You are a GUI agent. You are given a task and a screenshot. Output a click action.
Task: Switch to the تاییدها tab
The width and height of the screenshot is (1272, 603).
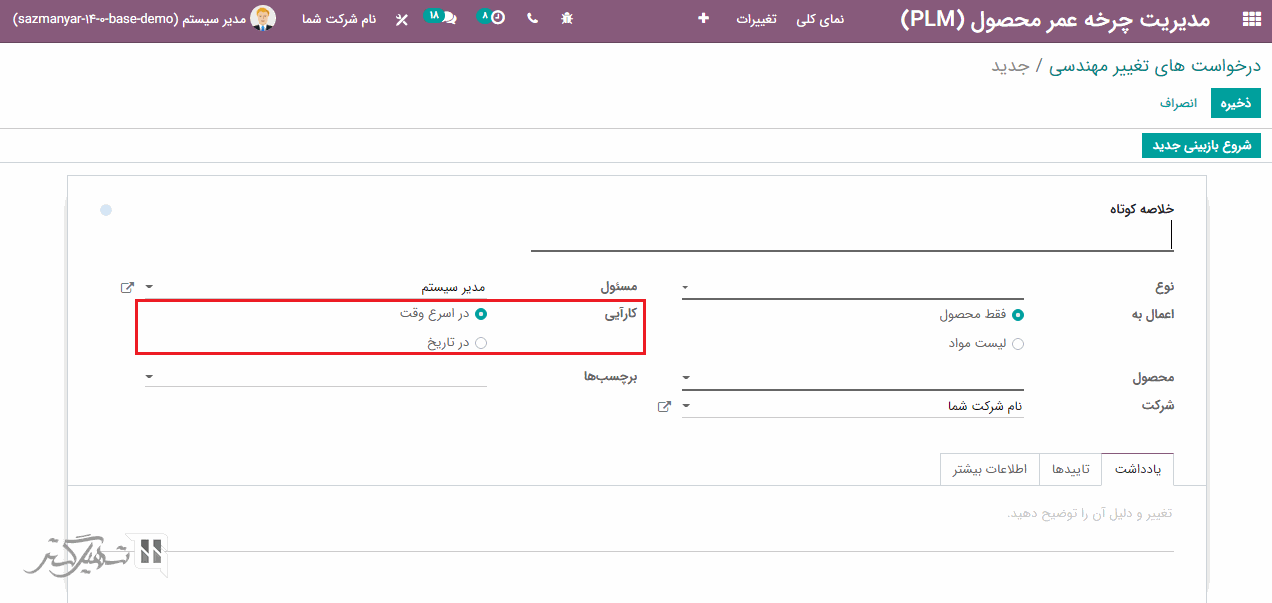click(1070, 469)
